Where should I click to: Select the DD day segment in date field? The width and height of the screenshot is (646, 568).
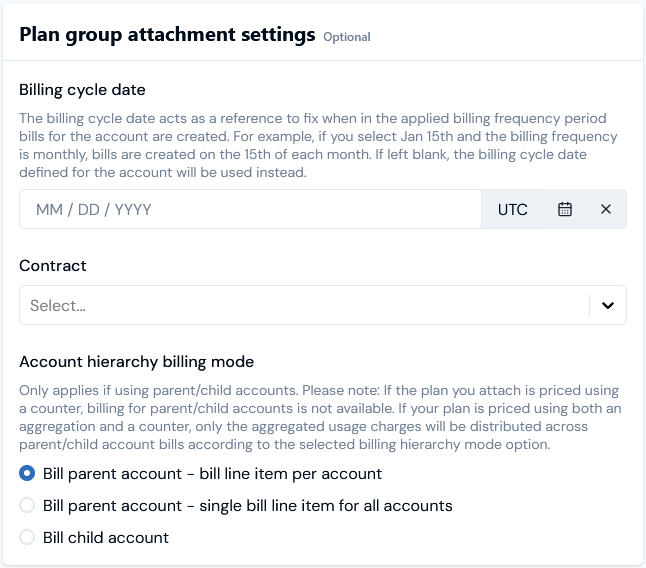tap(89, 210)
